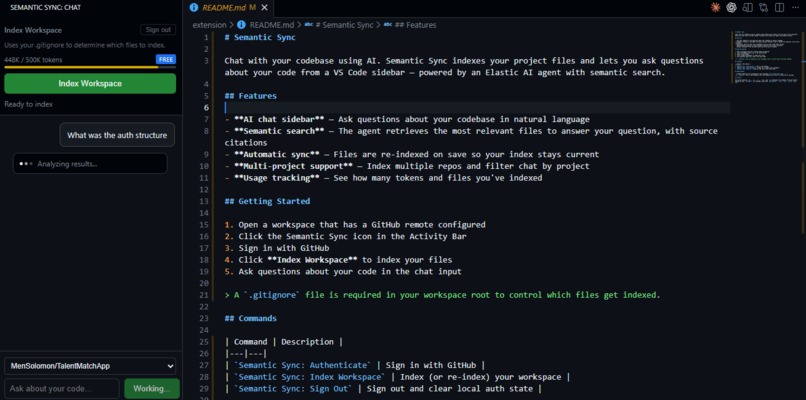The height and width of the screenshot is (400, 806).
Task: Open Markdown preview to the side
Action: coord(747,7)
